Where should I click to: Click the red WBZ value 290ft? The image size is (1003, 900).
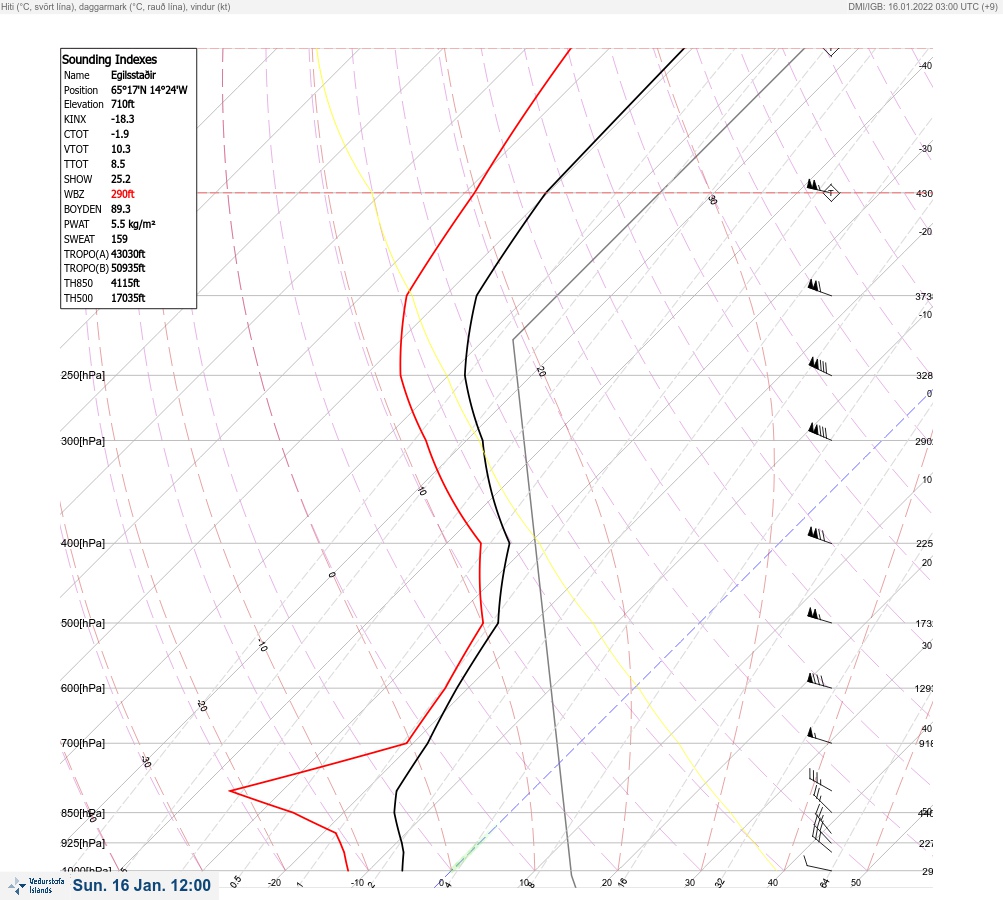point(122,194)
